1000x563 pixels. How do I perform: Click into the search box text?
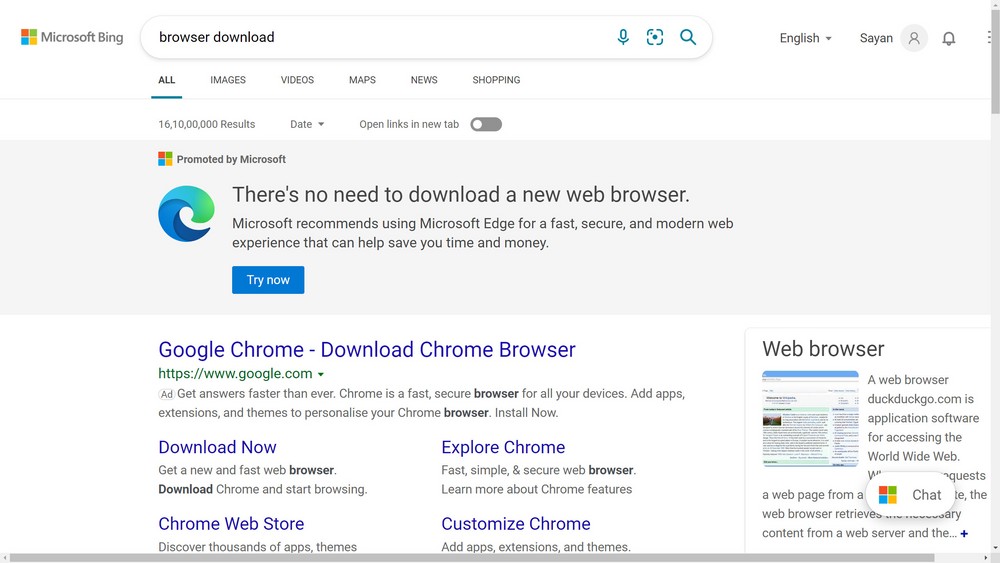click(x=217, y=37)
